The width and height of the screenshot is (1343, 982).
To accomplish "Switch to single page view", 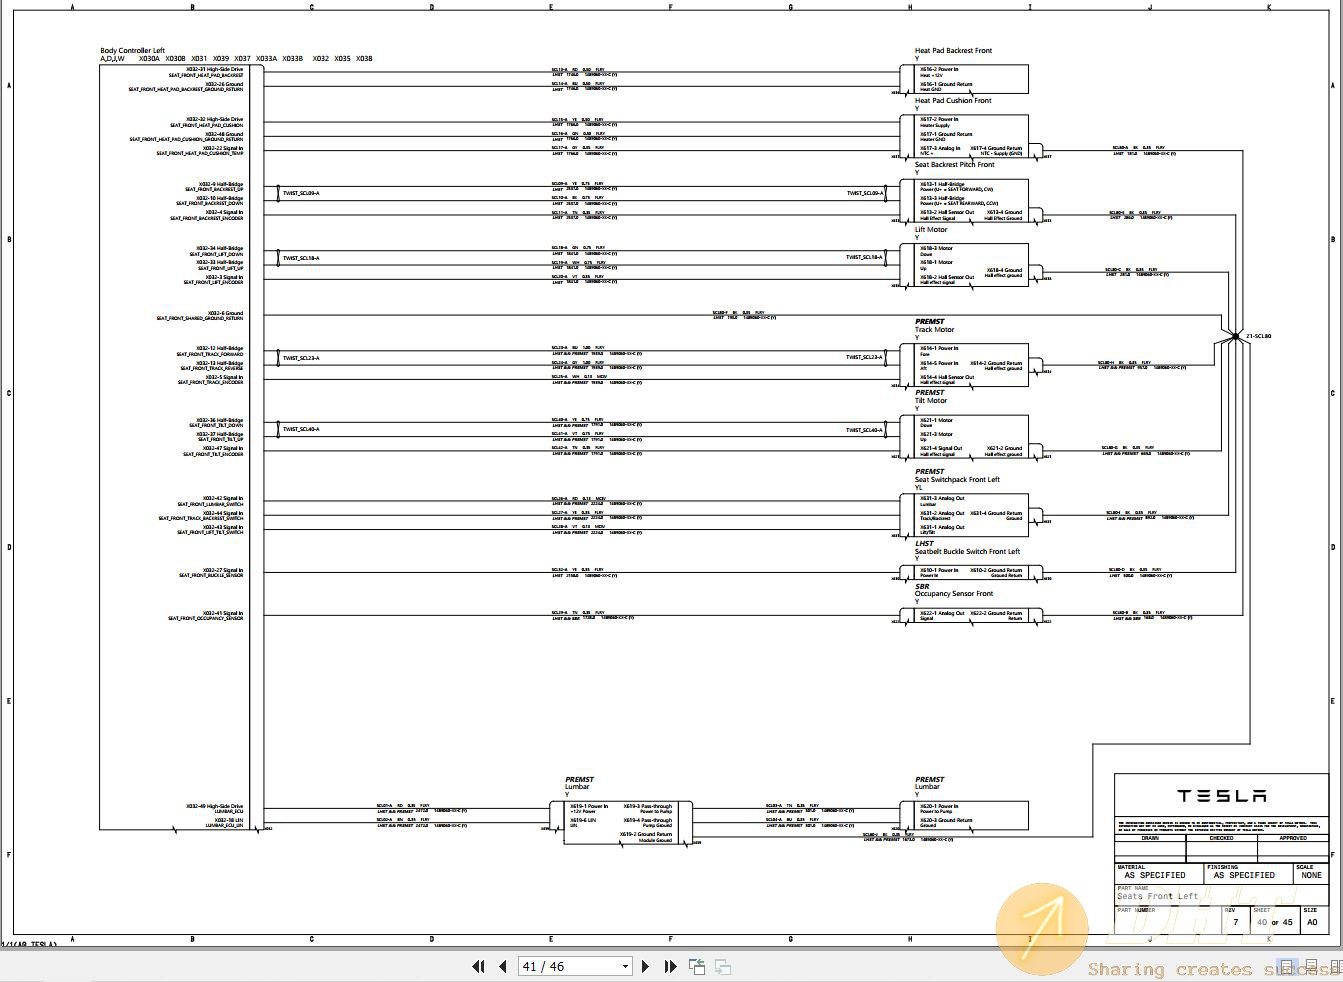I will 1288,966.
